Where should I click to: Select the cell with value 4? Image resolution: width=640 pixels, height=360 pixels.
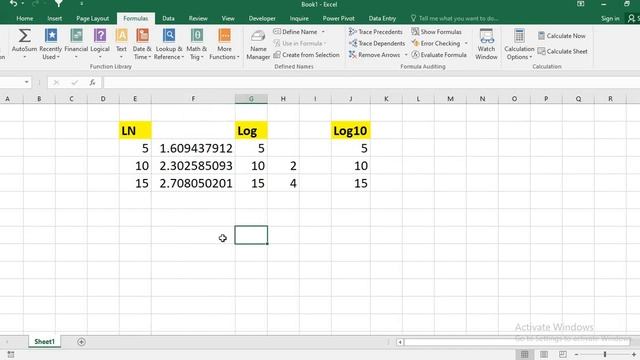click(283, 183)
